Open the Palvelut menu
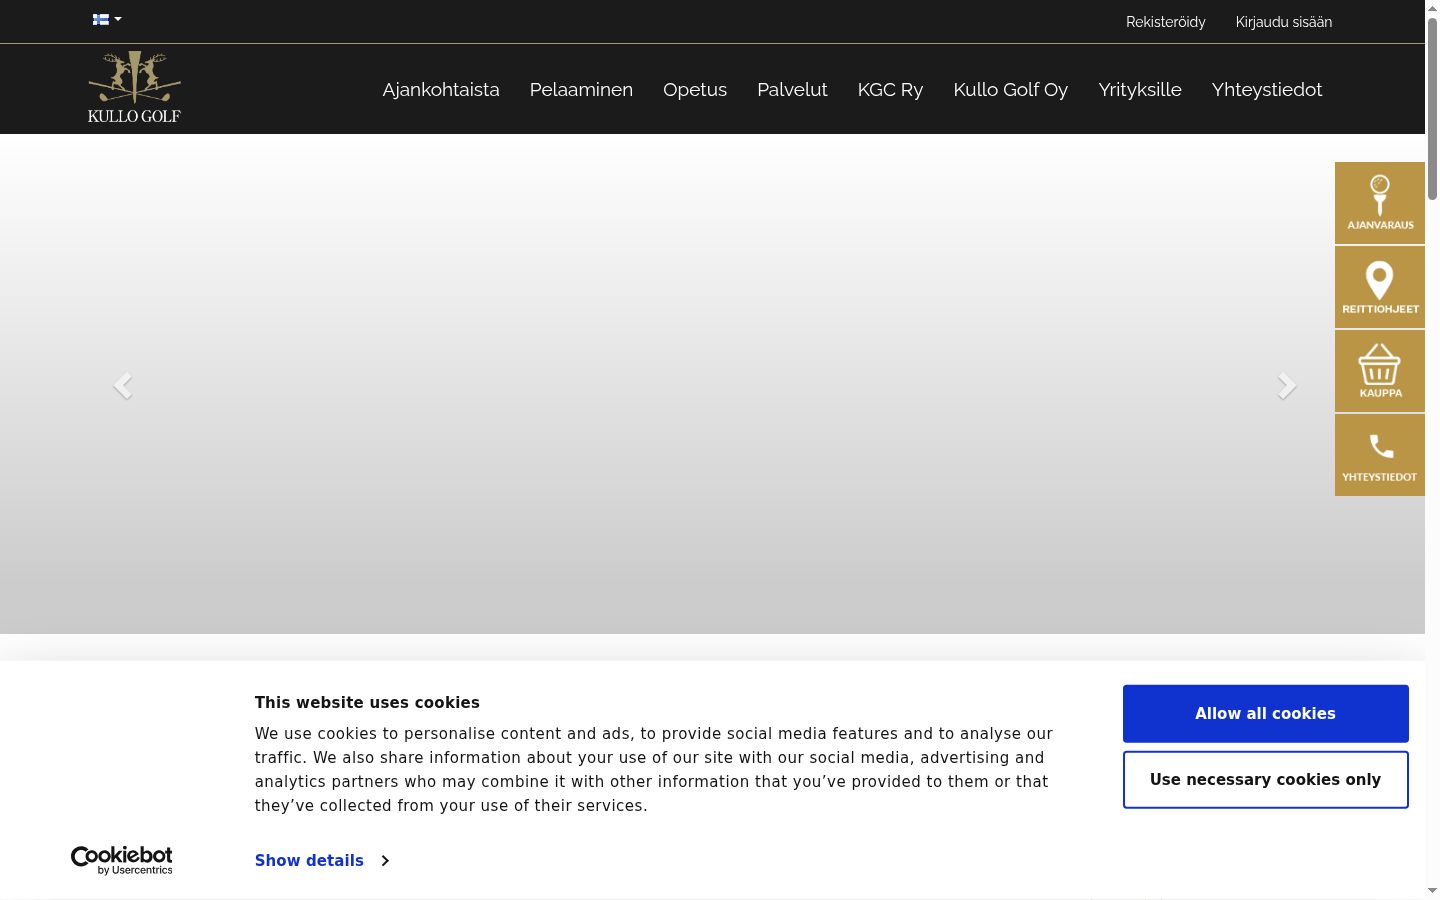Screen dimensions: 1440x900 click(792, 89)
